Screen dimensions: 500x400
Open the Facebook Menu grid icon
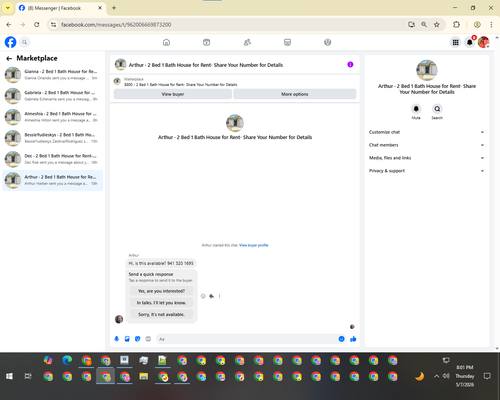coord(455,42)
